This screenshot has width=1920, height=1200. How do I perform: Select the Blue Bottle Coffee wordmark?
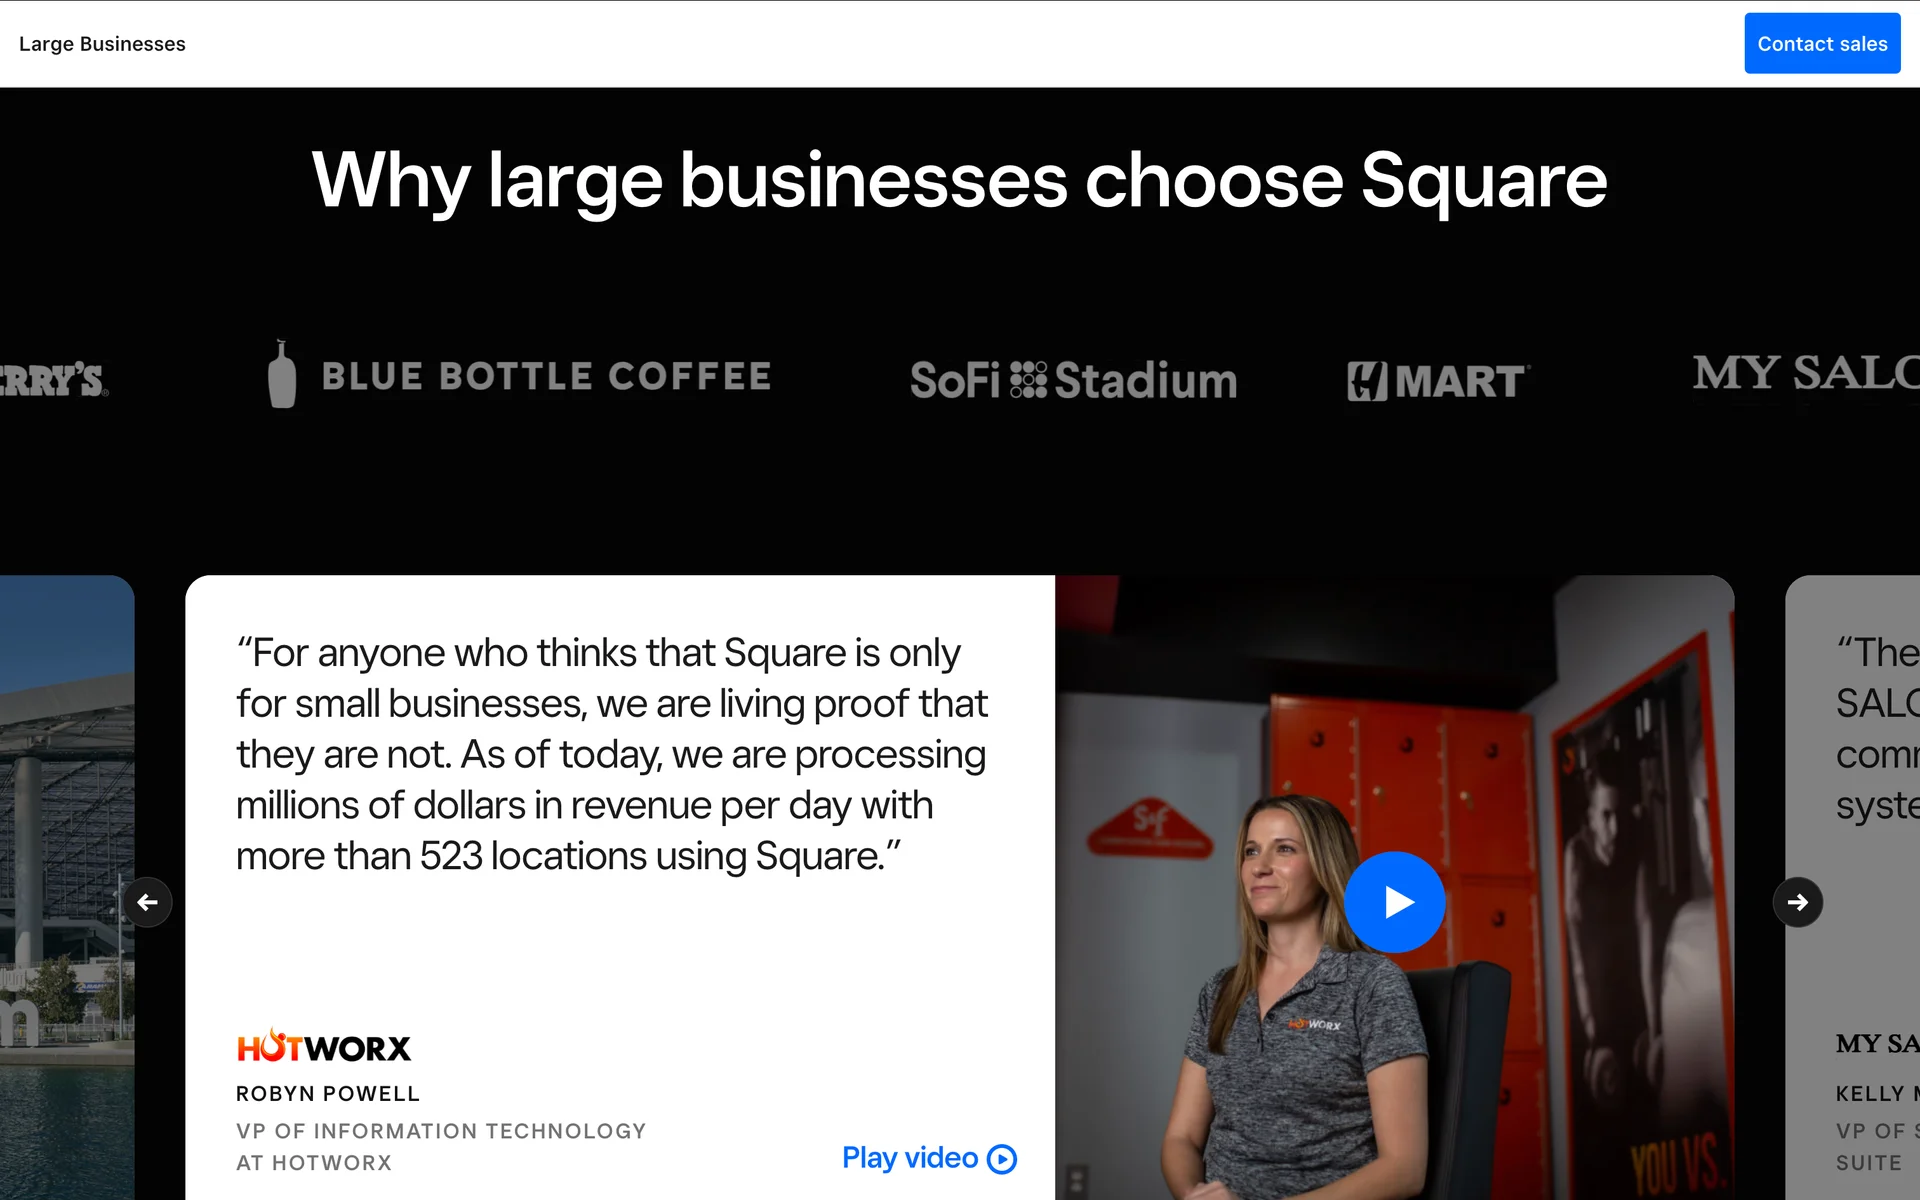tap(546, 377)
